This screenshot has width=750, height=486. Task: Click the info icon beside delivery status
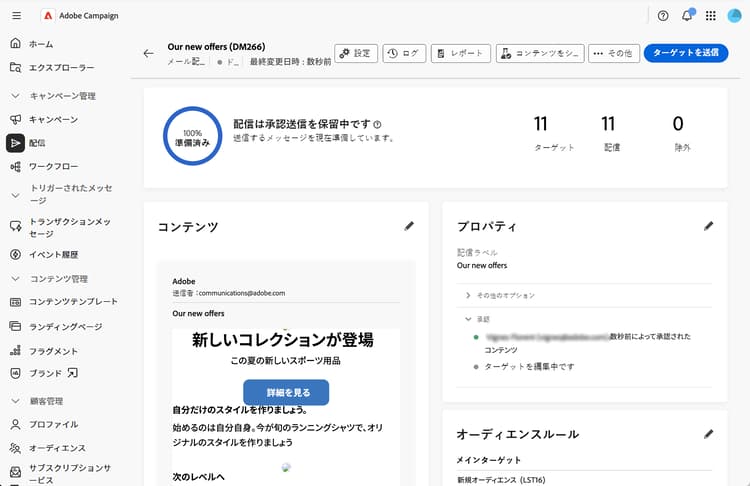pyautogui.click(x=377, y=124)
